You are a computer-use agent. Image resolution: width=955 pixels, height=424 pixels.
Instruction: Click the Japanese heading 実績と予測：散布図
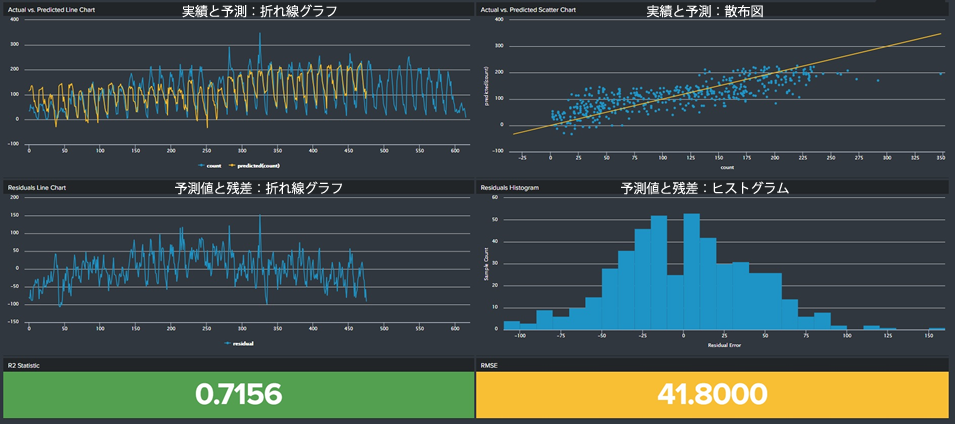711,12
